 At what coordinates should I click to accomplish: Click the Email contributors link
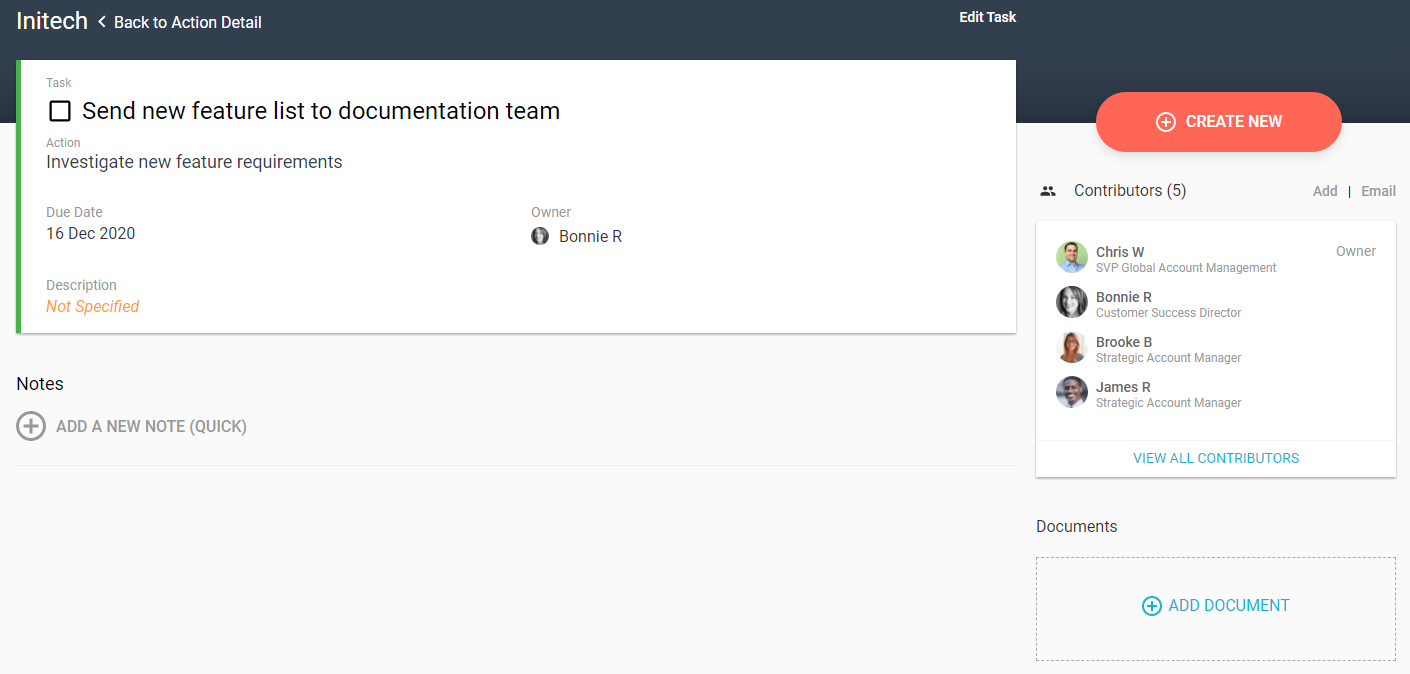click(1378, 191)
